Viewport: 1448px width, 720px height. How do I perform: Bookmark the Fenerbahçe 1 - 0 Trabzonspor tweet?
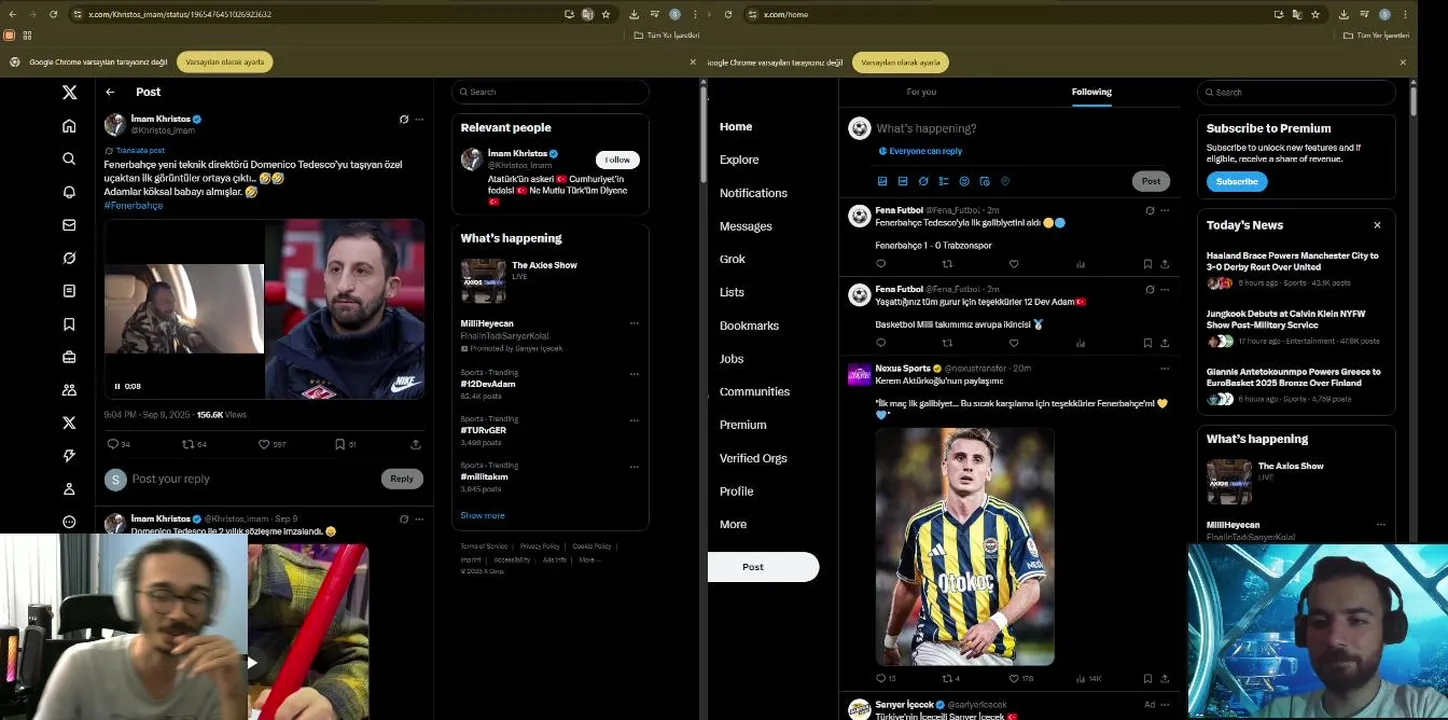coord(1147,264)
